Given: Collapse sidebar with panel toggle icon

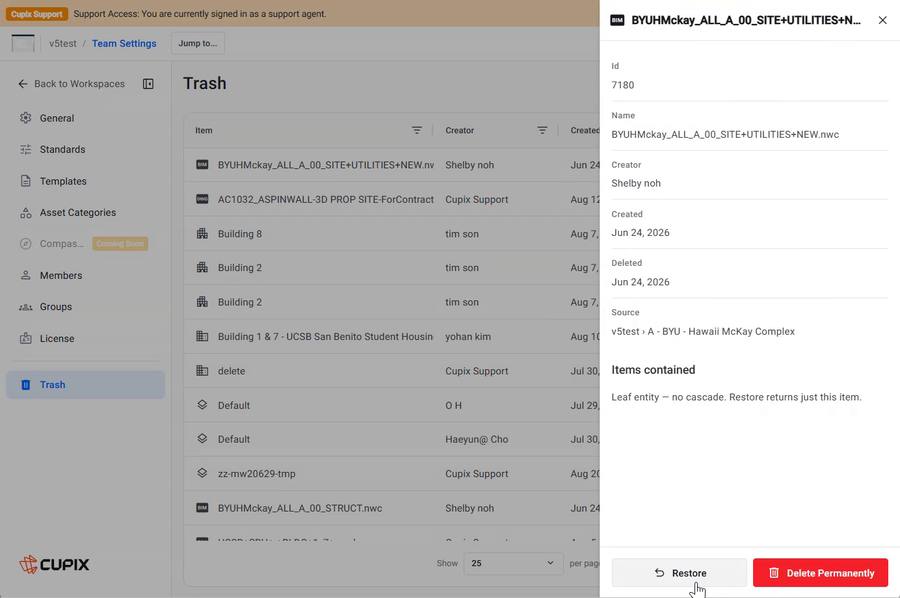Looking at the screenshot, I should click(148, 84).
